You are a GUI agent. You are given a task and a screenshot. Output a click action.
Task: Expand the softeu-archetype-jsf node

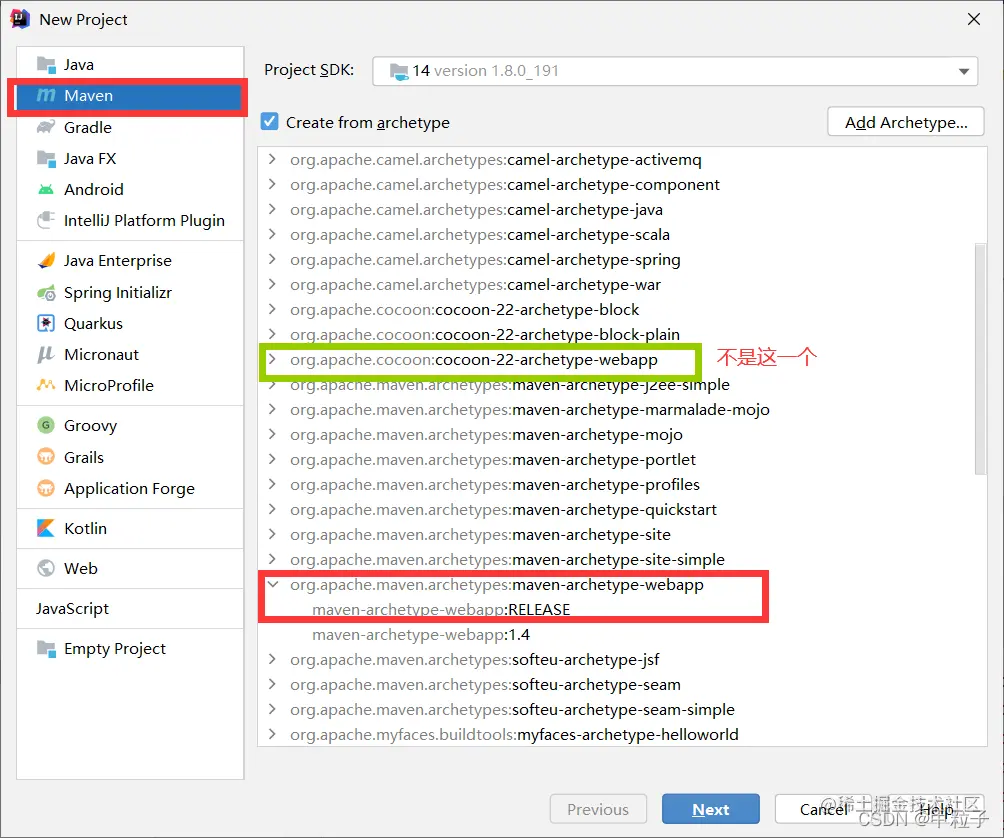coord(272,659)
